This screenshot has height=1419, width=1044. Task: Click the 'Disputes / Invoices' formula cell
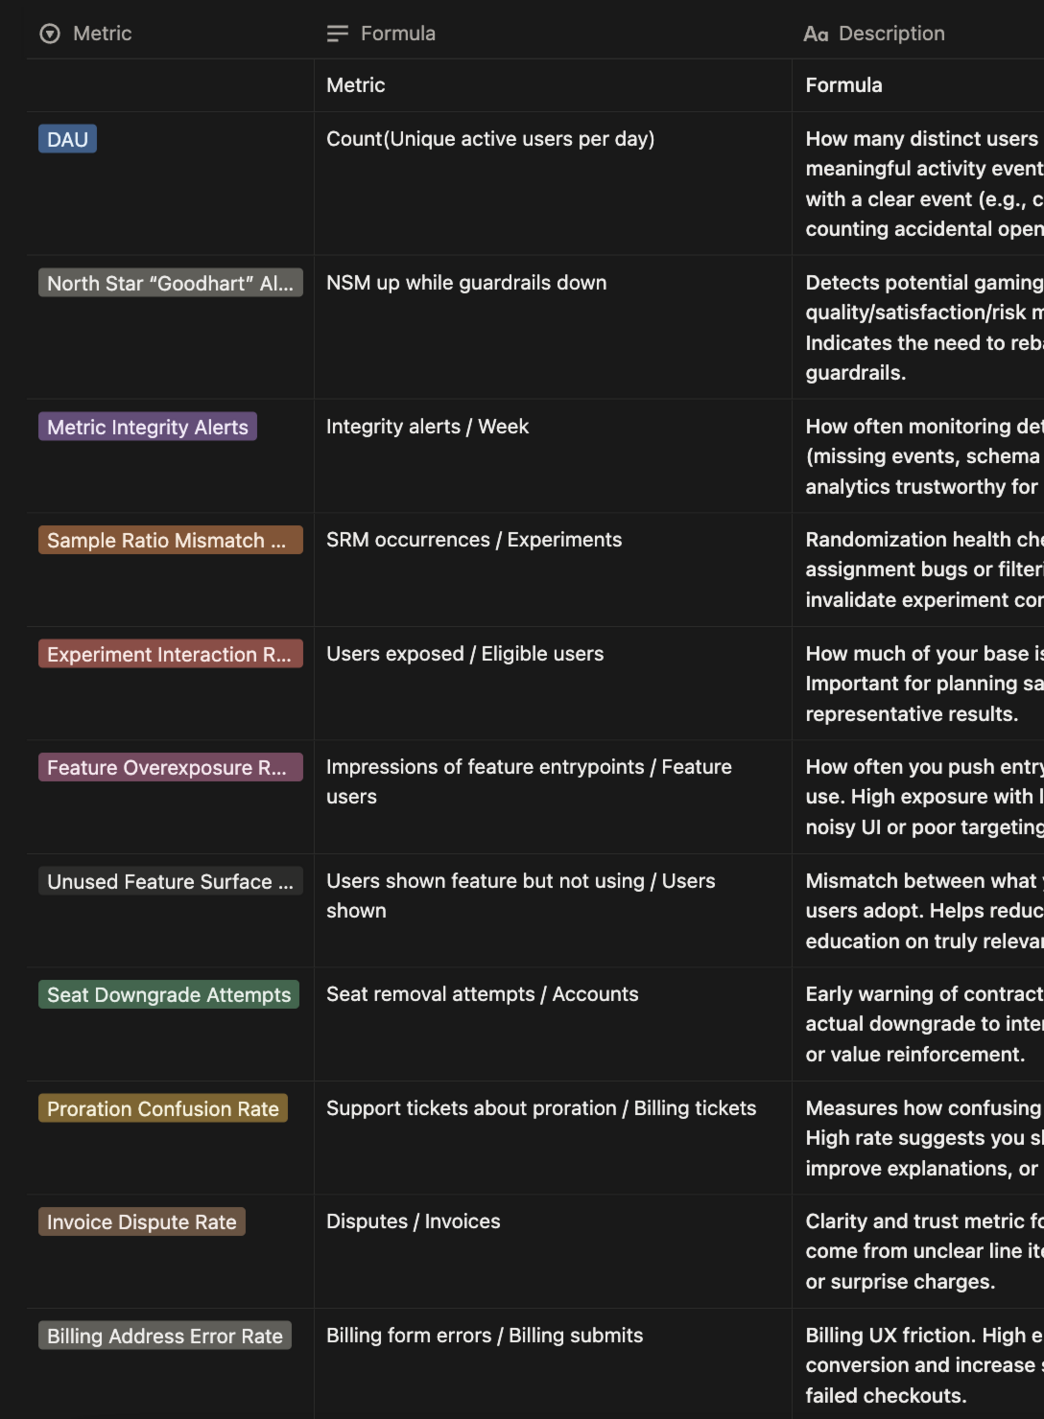coord(413,1221)
